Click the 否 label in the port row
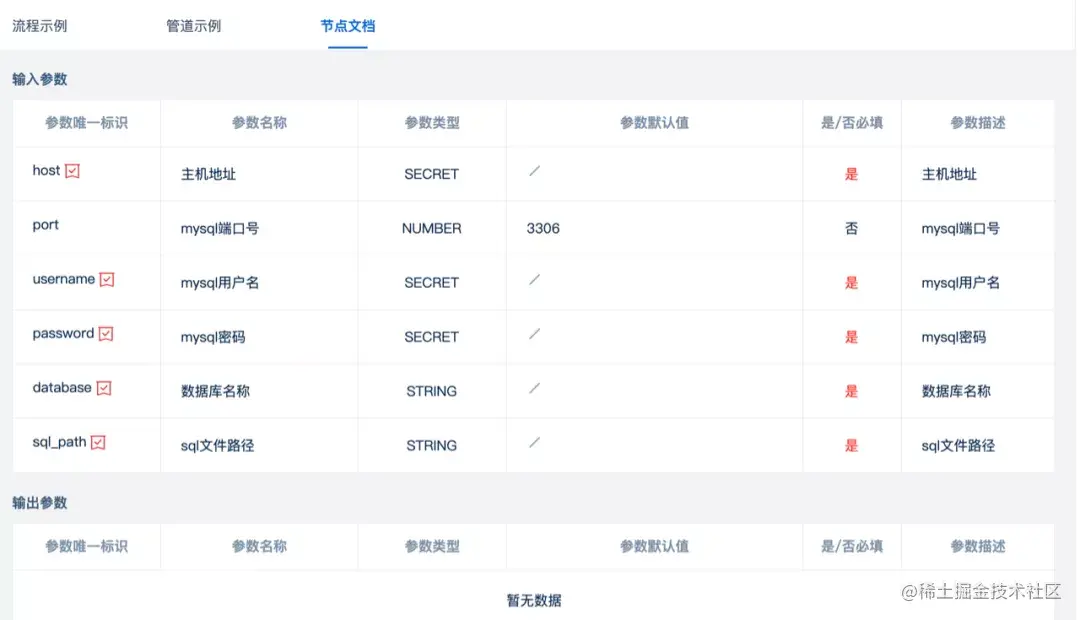Image resolution: width=1080 pixels, height=620 pixels. pyautogui.click(x=851, y=228)
